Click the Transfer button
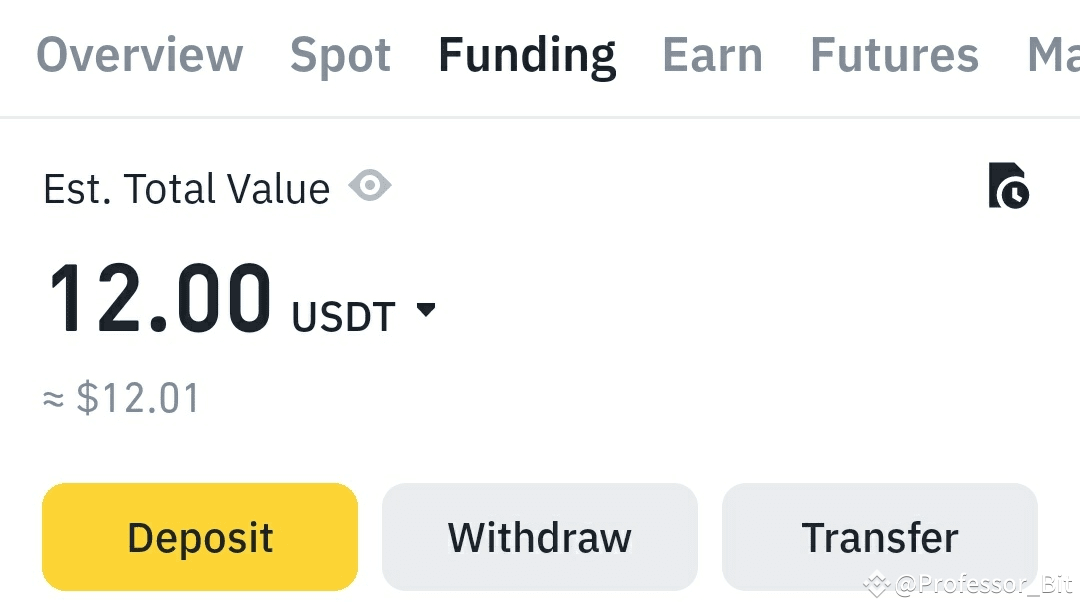The width and height of the screenshot is (1080, 607). (879, 538)
